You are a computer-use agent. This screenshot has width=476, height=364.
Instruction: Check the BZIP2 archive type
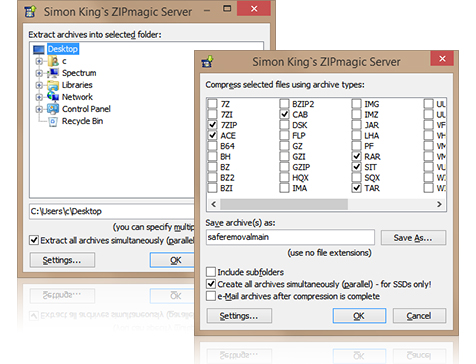(284, 104)
